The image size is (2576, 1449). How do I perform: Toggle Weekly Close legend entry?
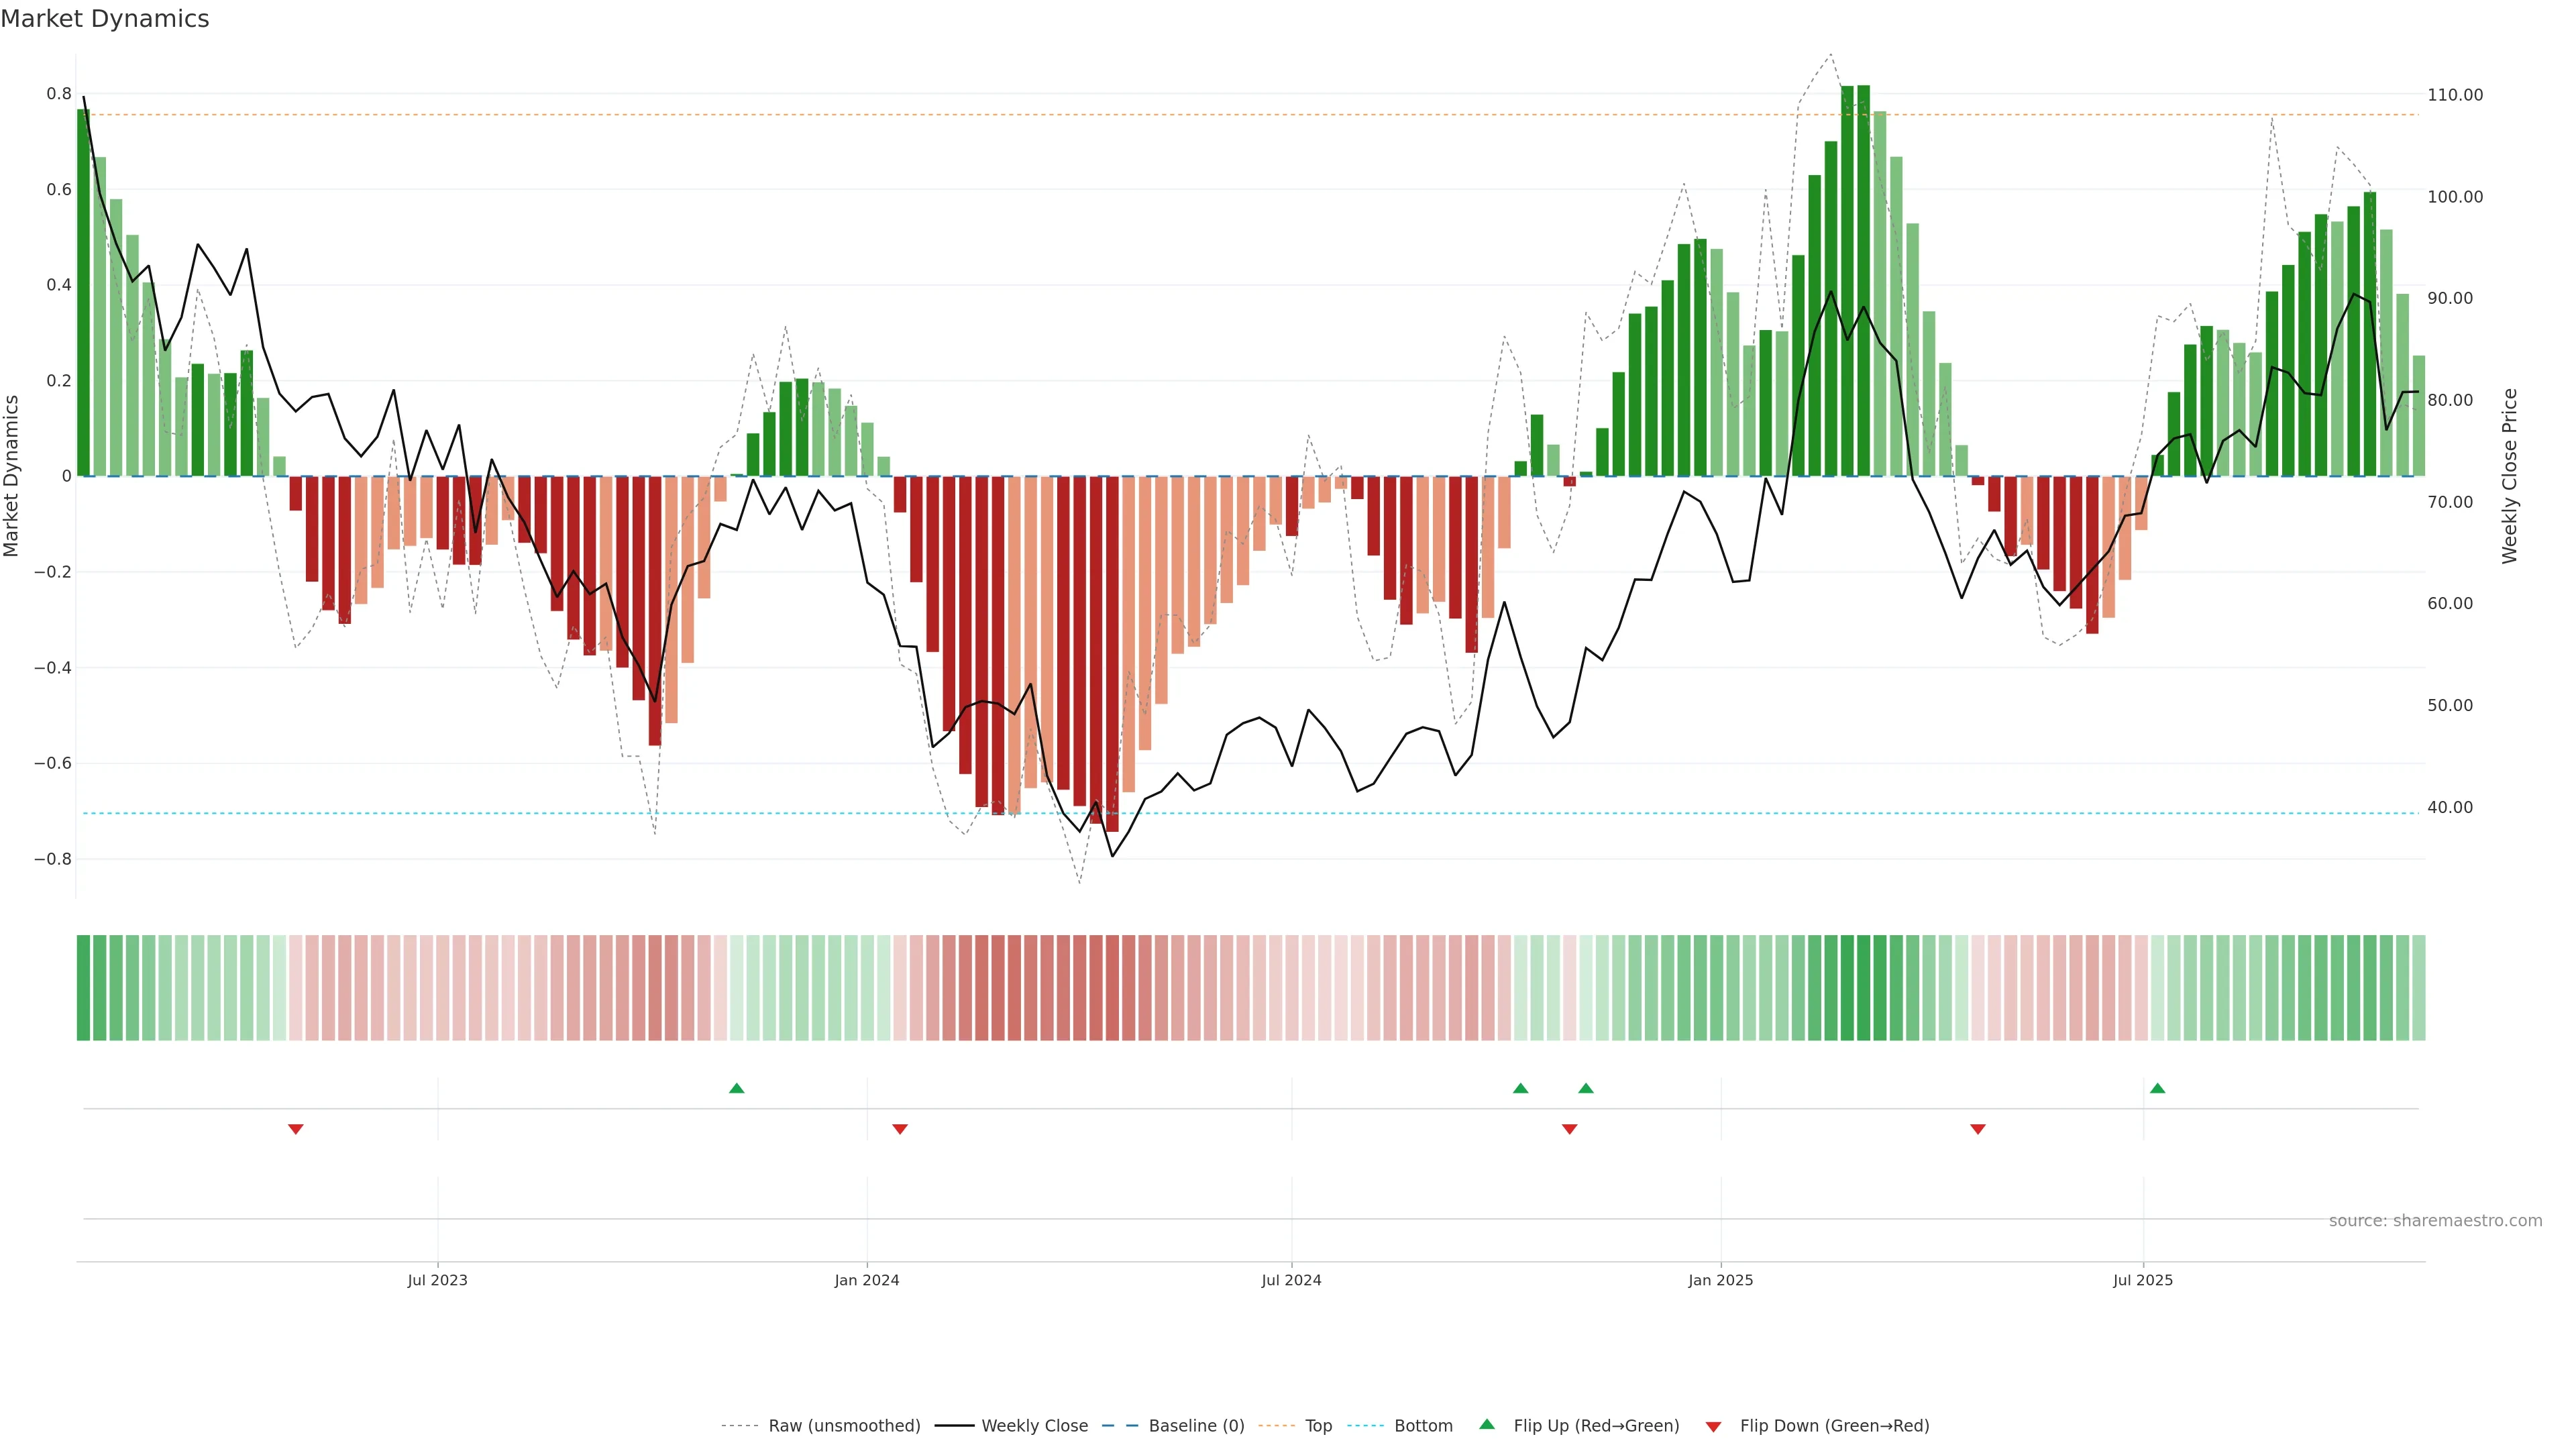coord(1034,1425)
